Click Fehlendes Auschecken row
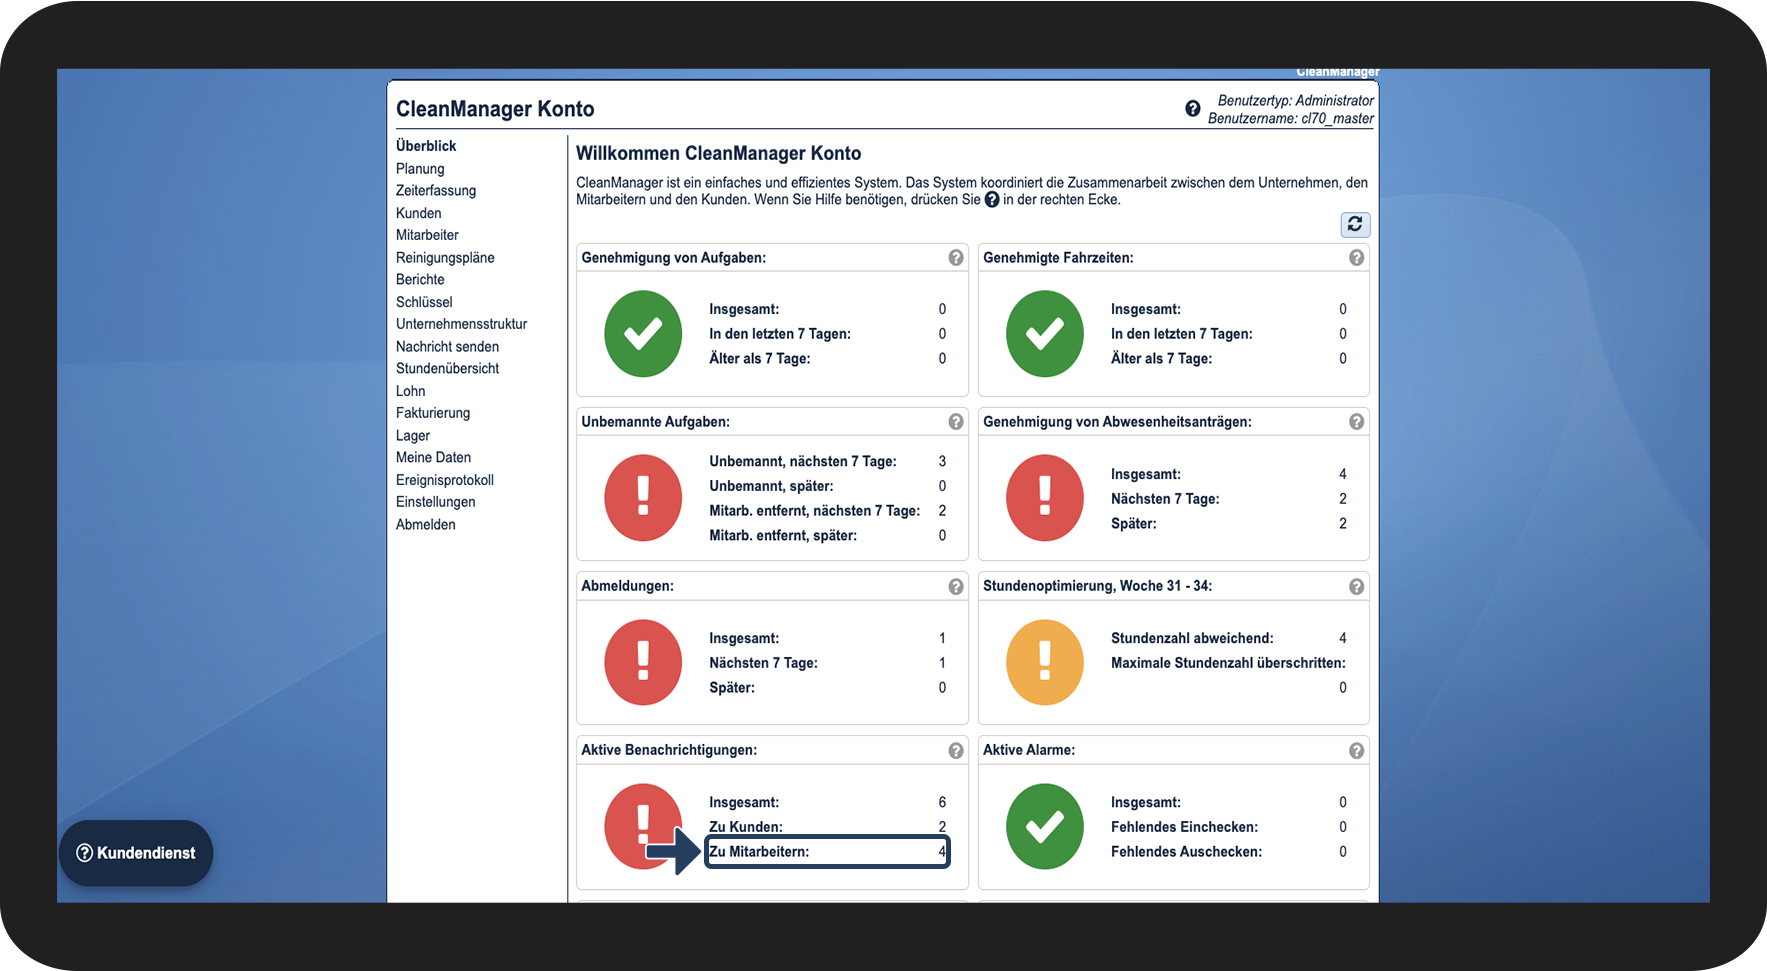Screen dimensions: 1767x971 tap(1228, 852)
